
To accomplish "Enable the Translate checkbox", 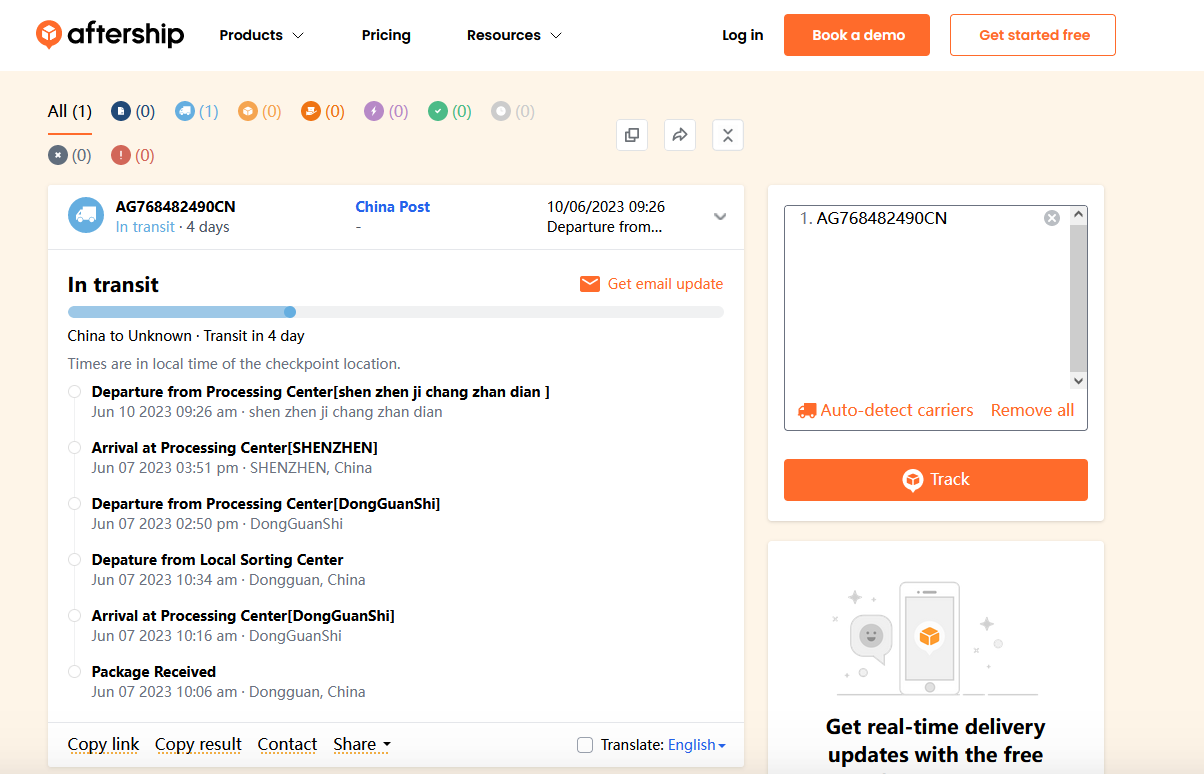I will click(x=585, y=745).
